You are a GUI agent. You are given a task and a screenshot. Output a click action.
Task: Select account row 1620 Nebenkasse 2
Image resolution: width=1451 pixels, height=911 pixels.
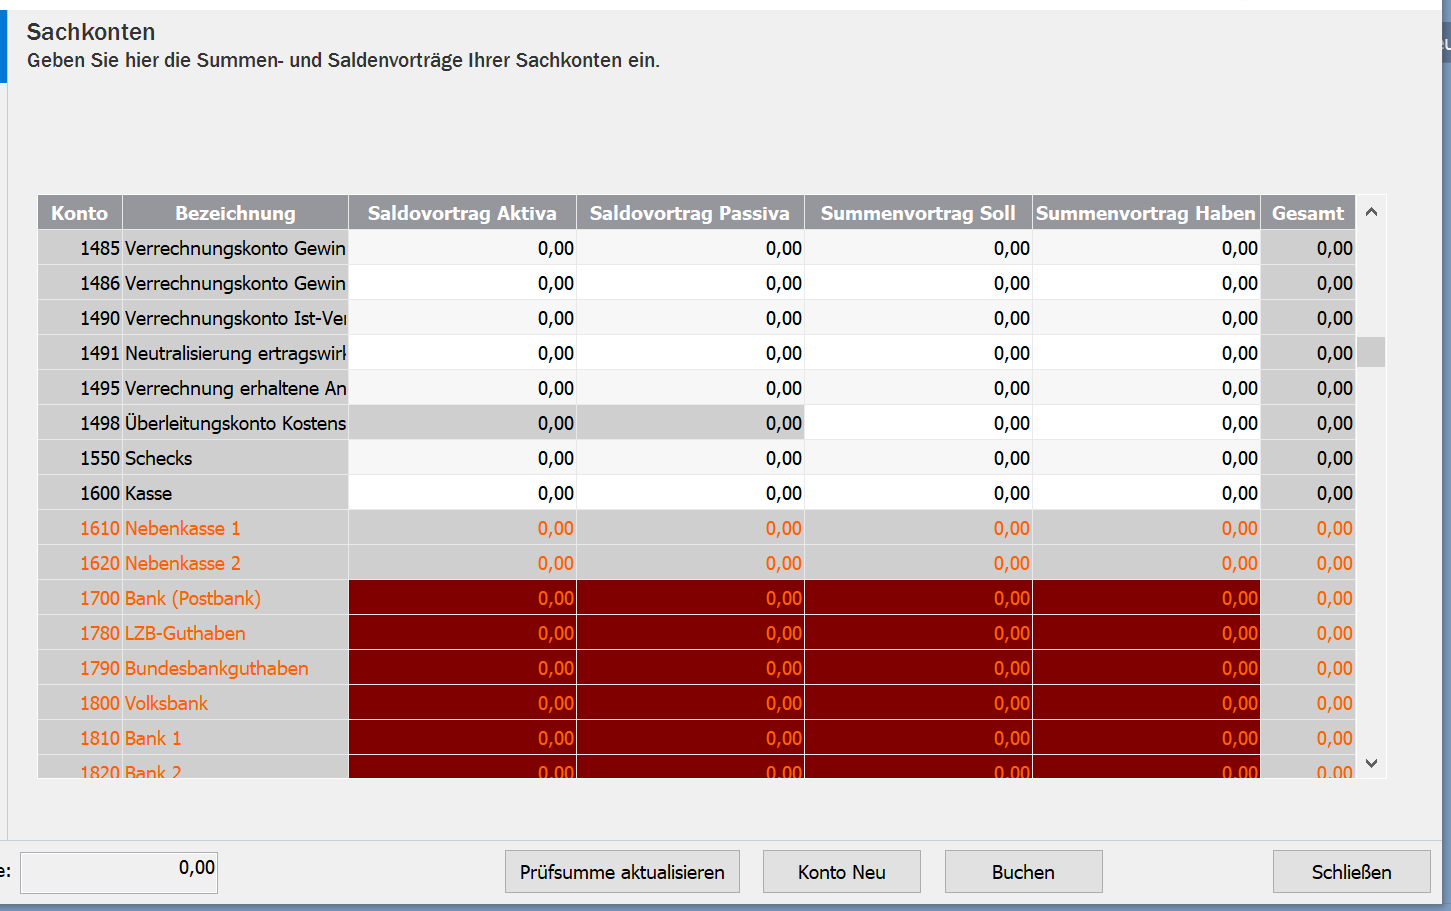pyautogui.click(x=696, y=563)
